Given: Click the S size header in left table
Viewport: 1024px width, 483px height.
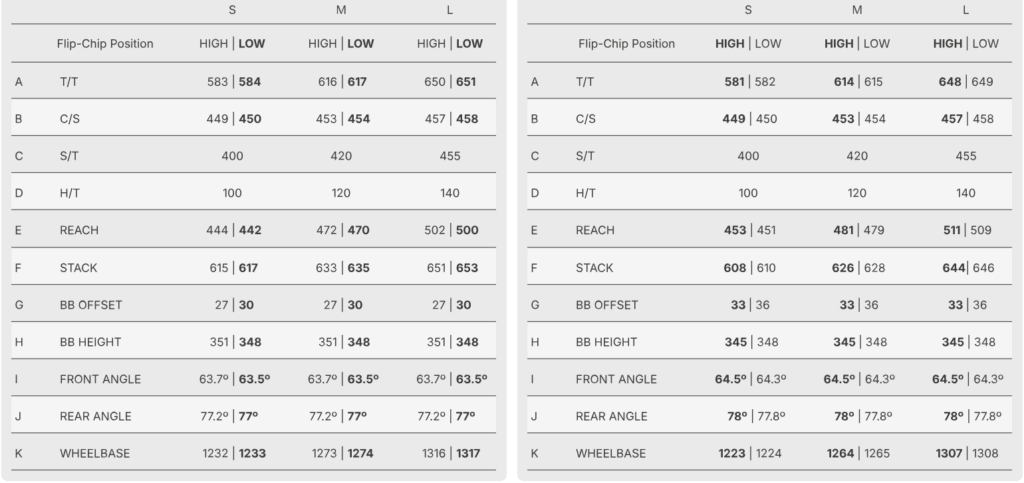Looking at the screenshot, I should (x=232, y=10).
